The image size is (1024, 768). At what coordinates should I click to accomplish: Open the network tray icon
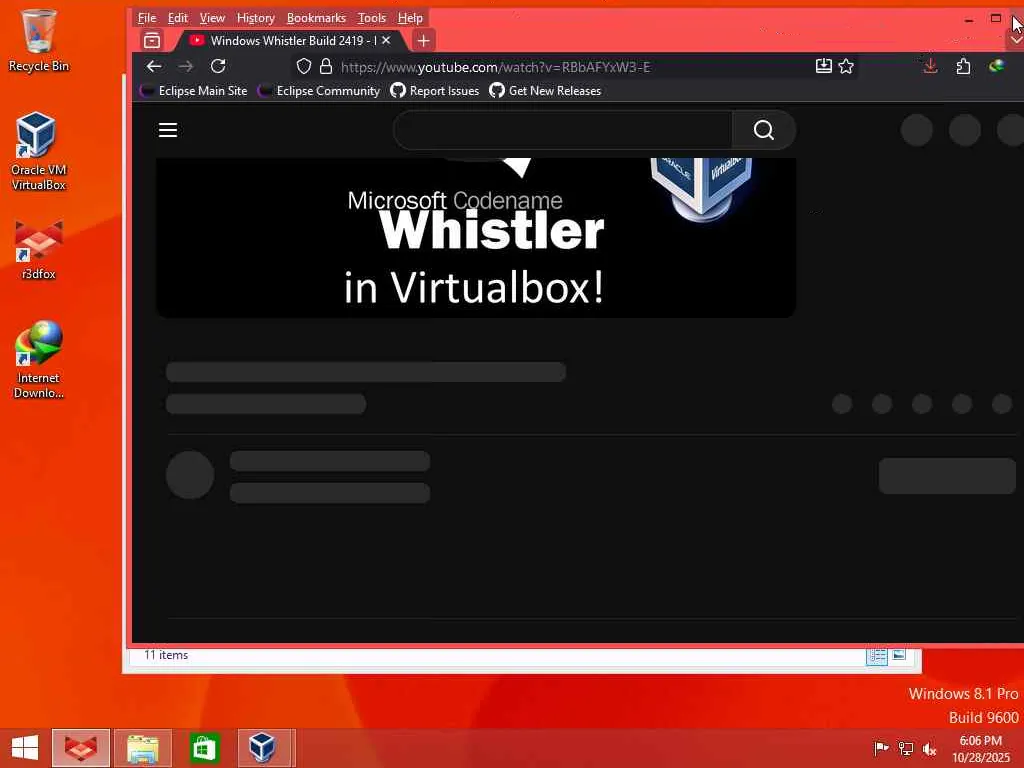click(906, 748)
